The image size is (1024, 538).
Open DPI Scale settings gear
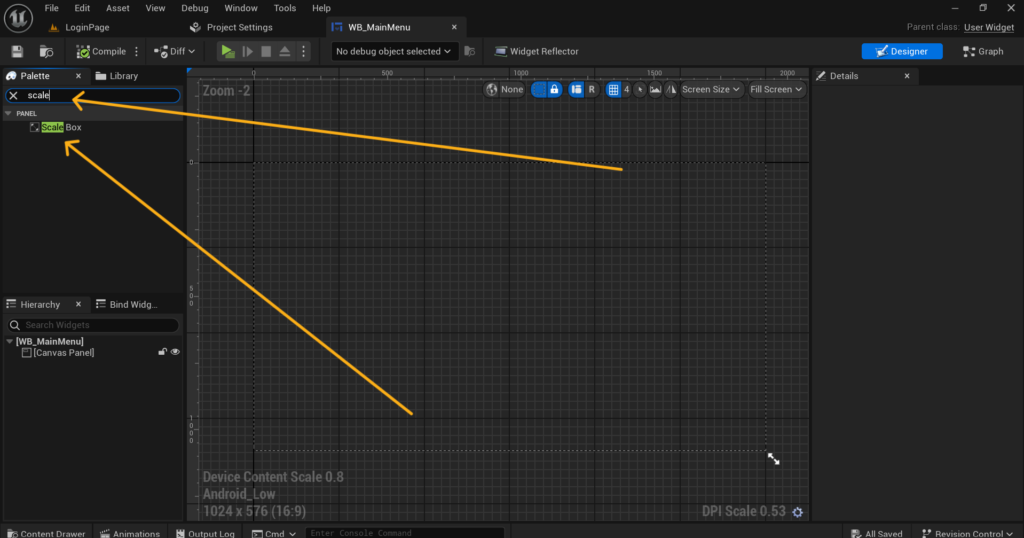tap(797, 512)
